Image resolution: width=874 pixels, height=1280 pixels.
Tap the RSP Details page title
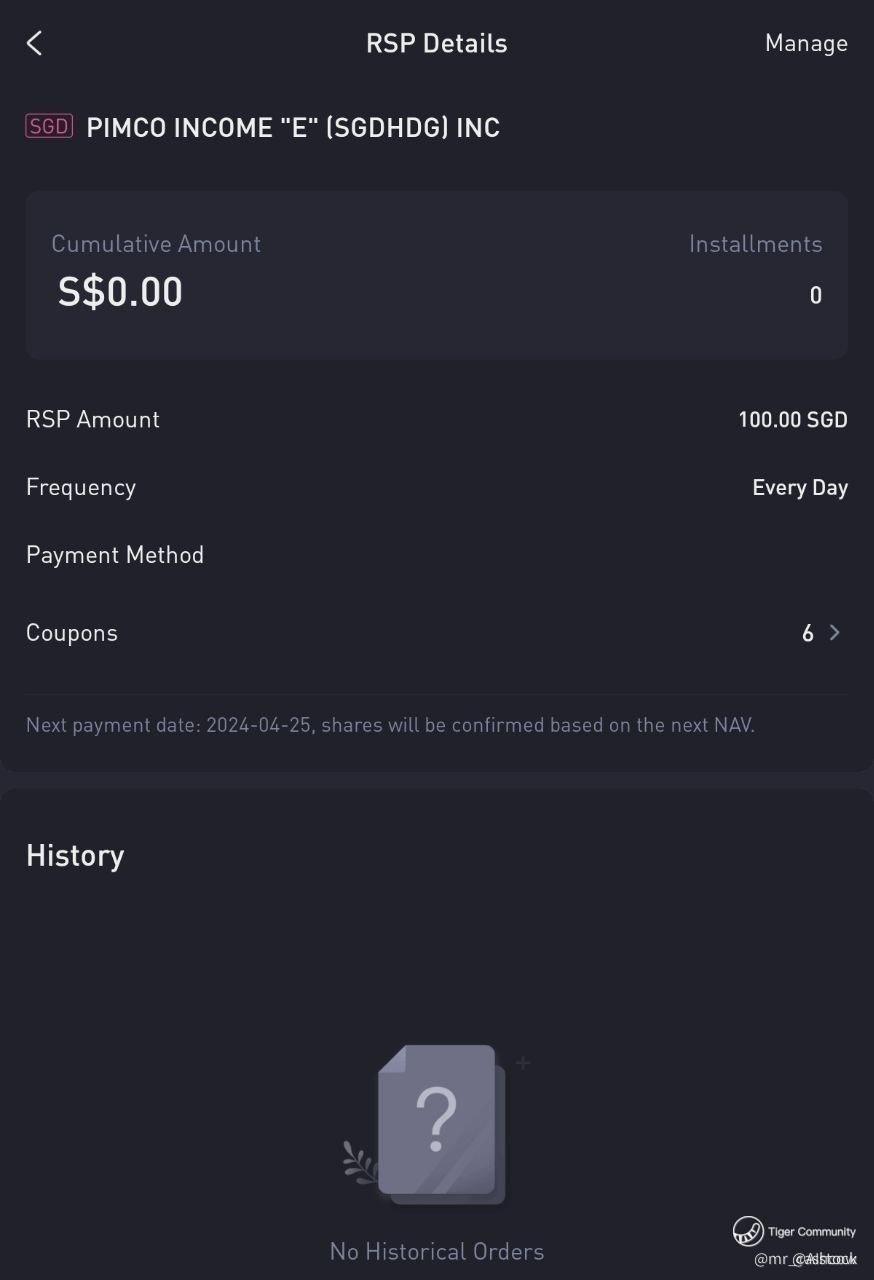437,43
